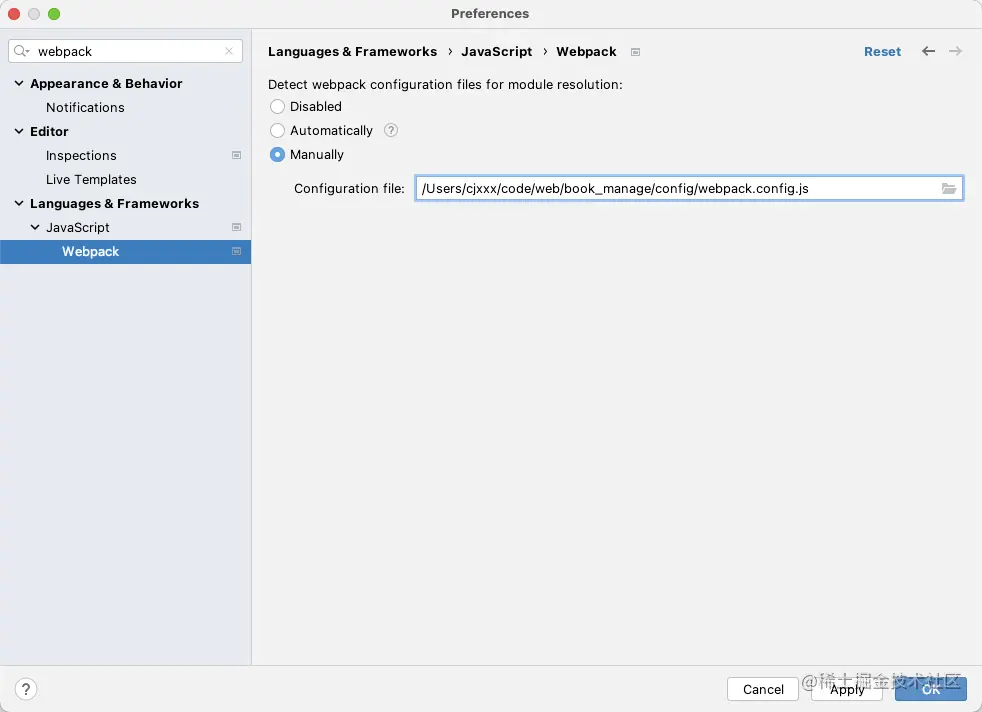The image size is (982, 712).
Task: Collapse Languages & Frameworks section
Action: tap(19, 204)
